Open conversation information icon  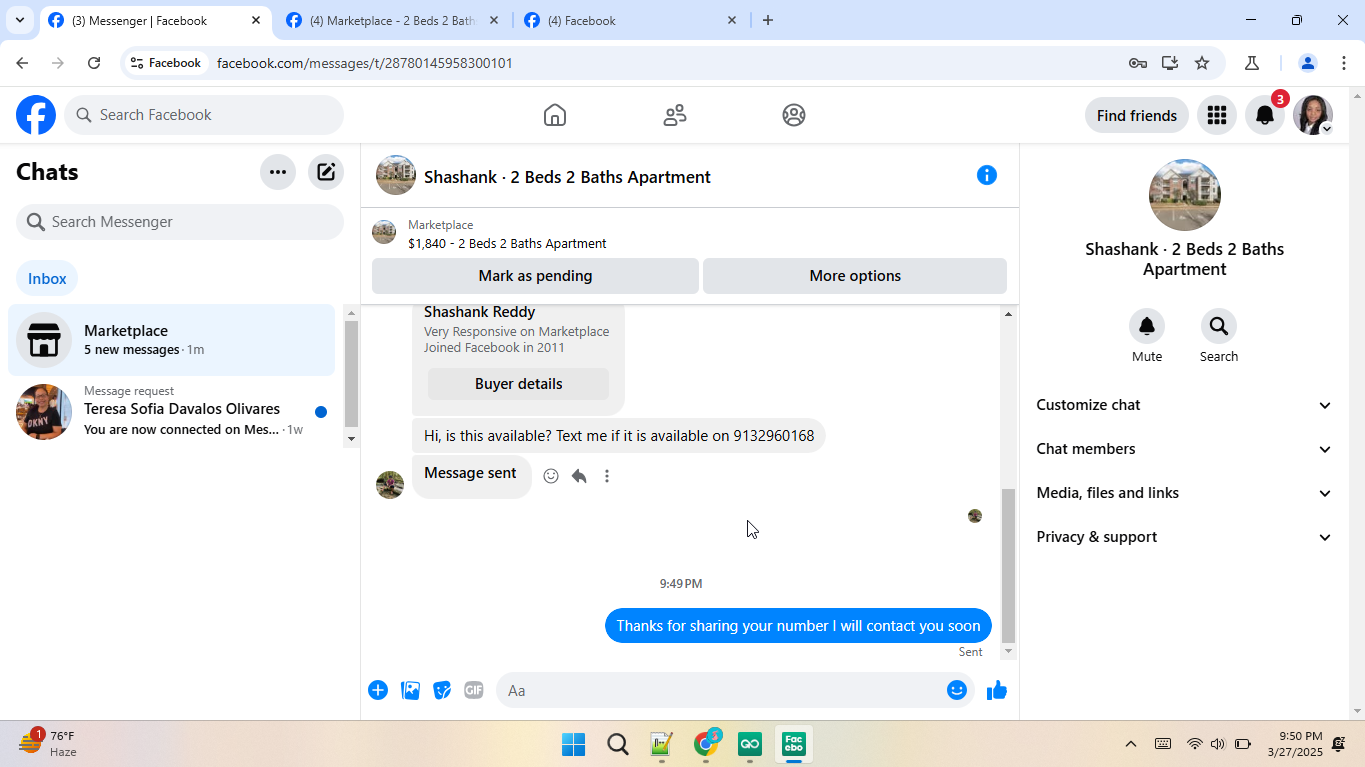[x=987, y=176]
